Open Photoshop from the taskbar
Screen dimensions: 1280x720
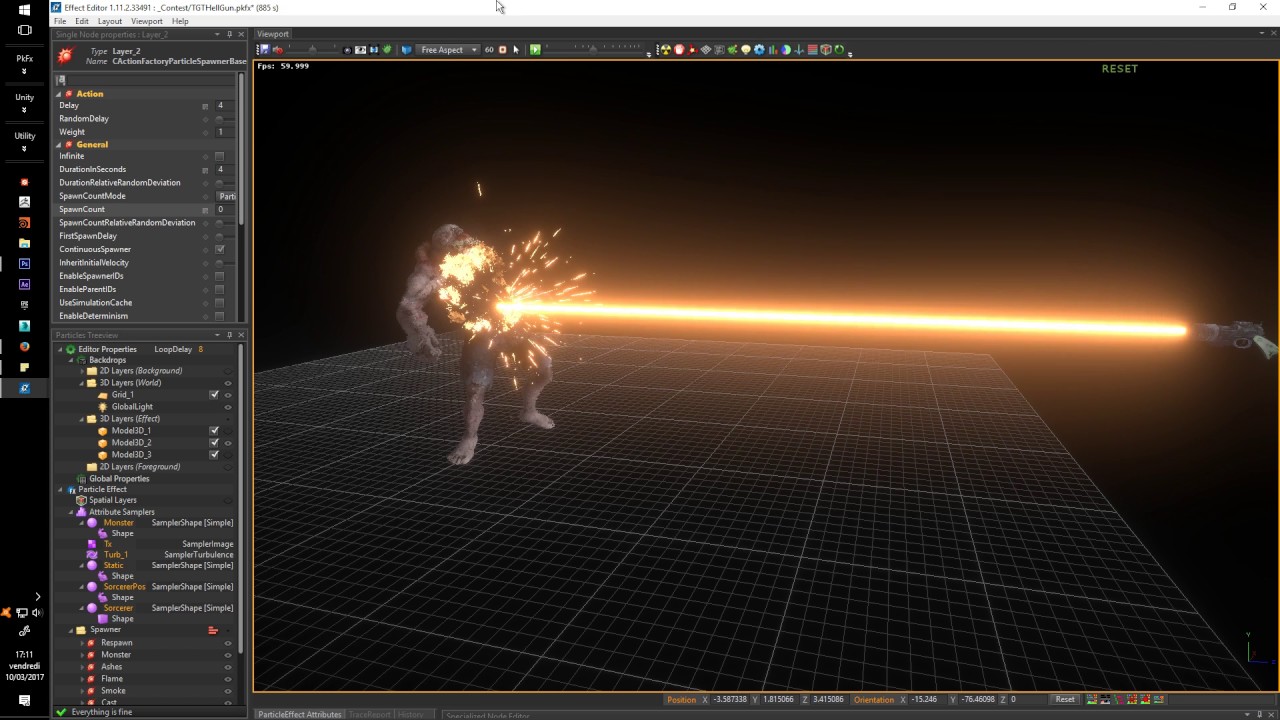pyautogui.click(x=25, y=264)
